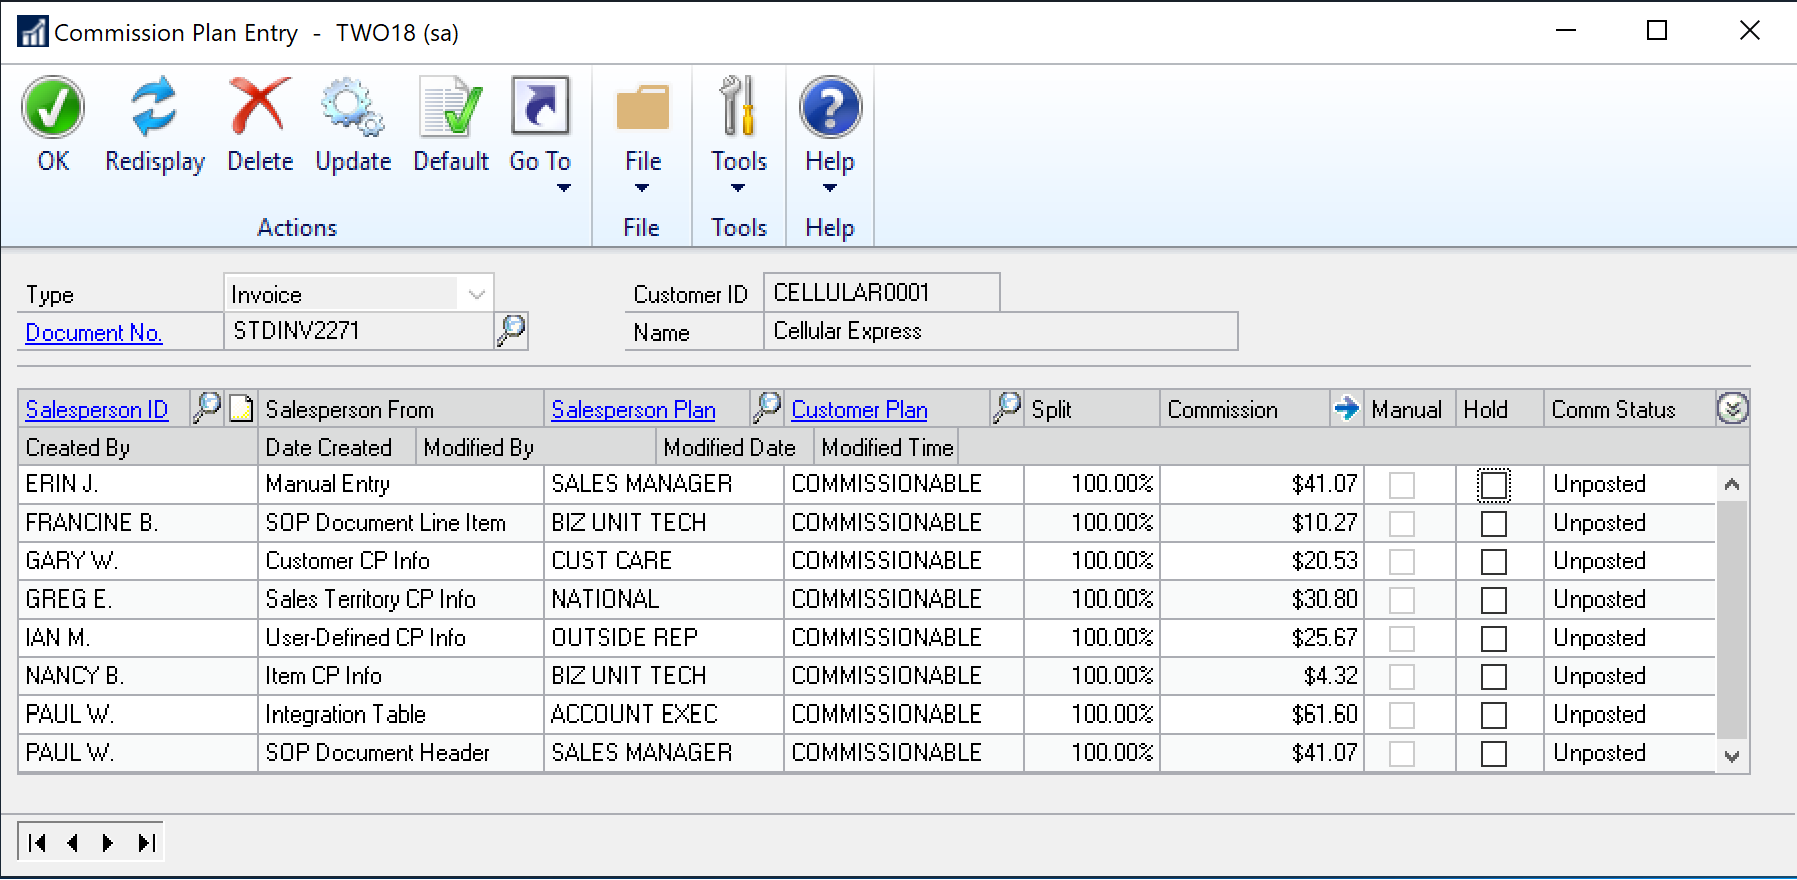The height and width of the screenshot is (880, 1797).
Task: Click the Customer Plan header link
Action: 859,410
